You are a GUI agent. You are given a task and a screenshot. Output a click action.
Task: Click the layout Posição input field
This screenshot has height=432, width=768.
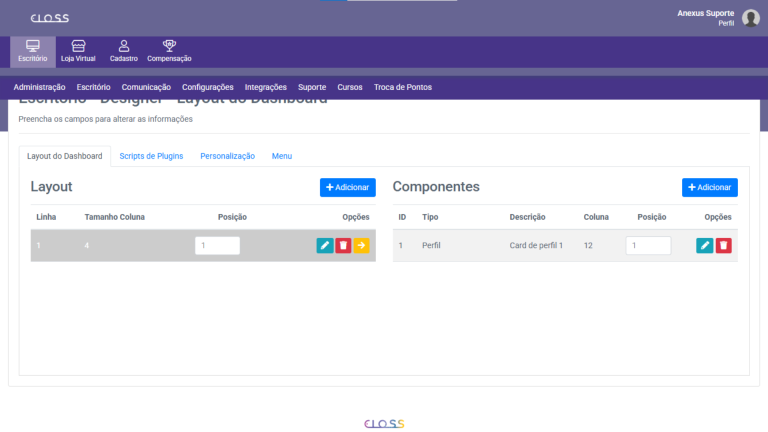[x=217, y=245]
